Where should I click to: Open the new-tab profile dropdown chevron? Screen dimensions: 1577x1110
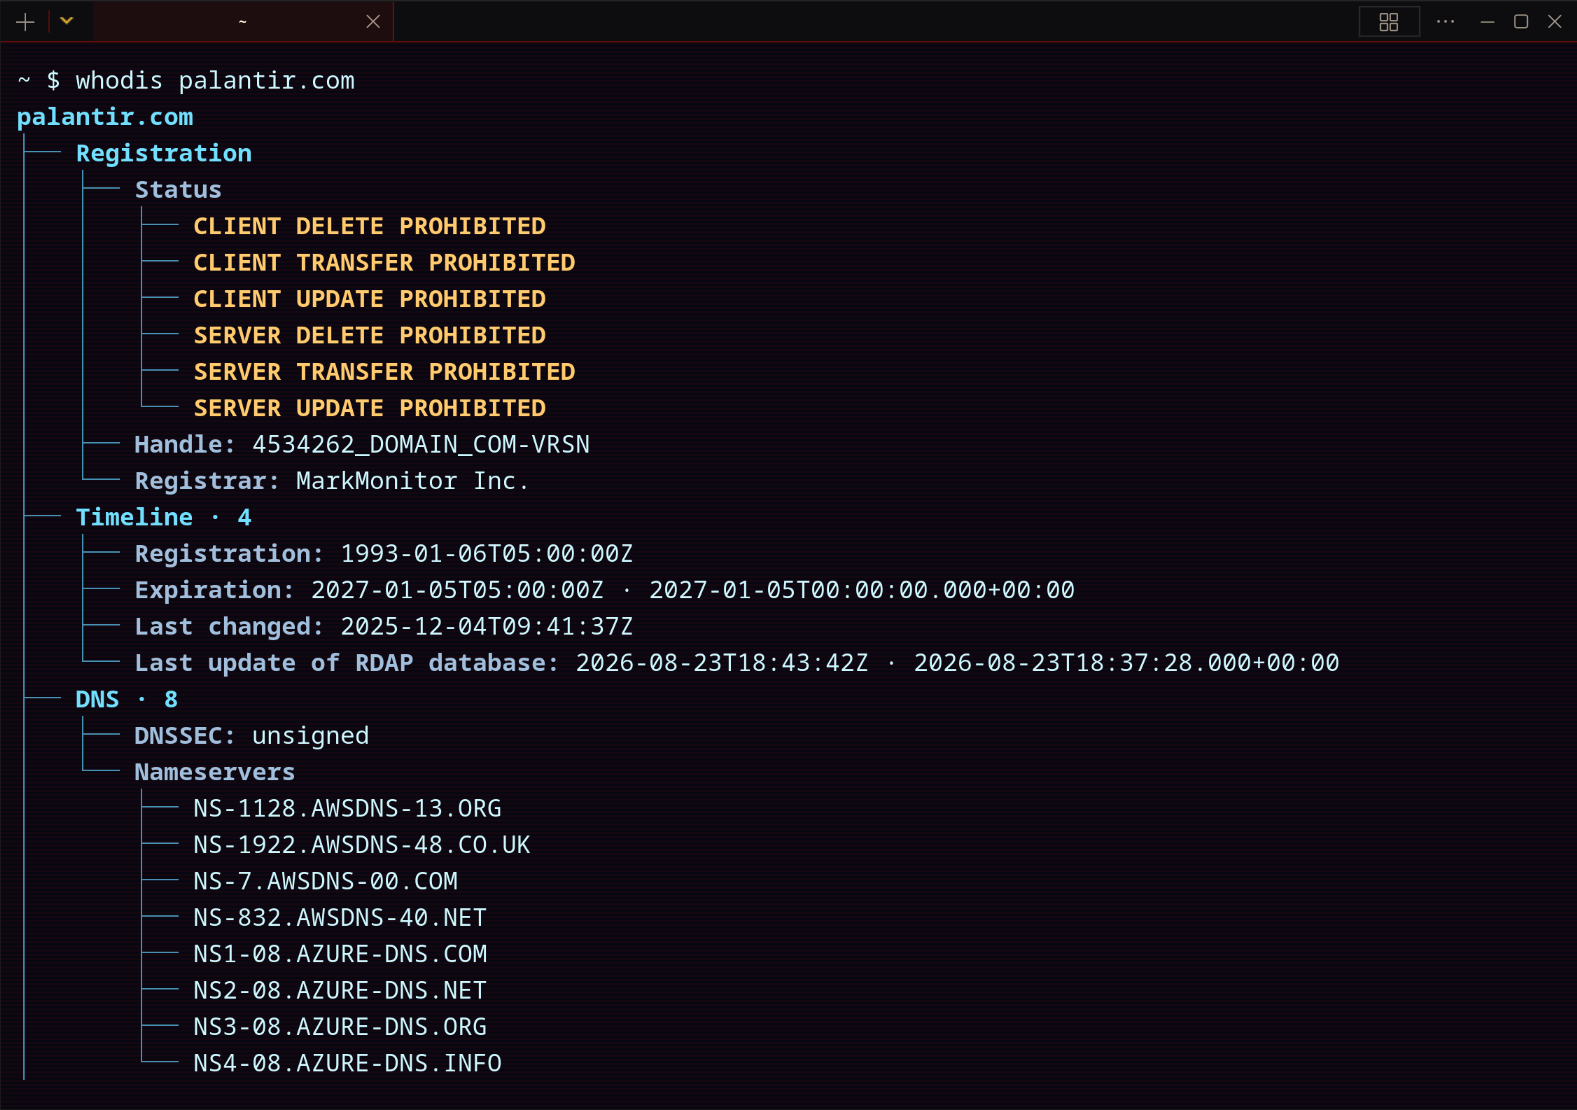click(x=67, y=21)
